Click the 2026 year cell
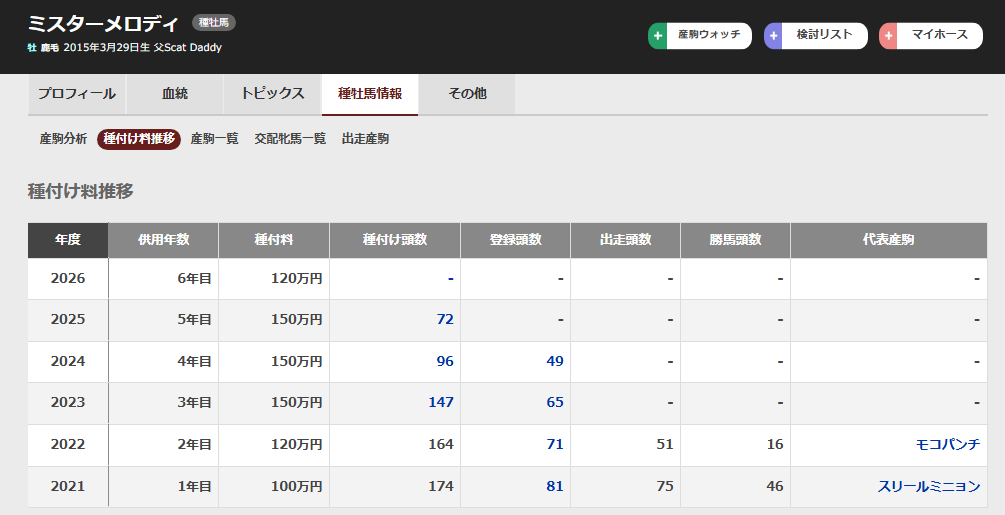The height and width of the screenshot is (515, 1005). (x=68, y=279)
